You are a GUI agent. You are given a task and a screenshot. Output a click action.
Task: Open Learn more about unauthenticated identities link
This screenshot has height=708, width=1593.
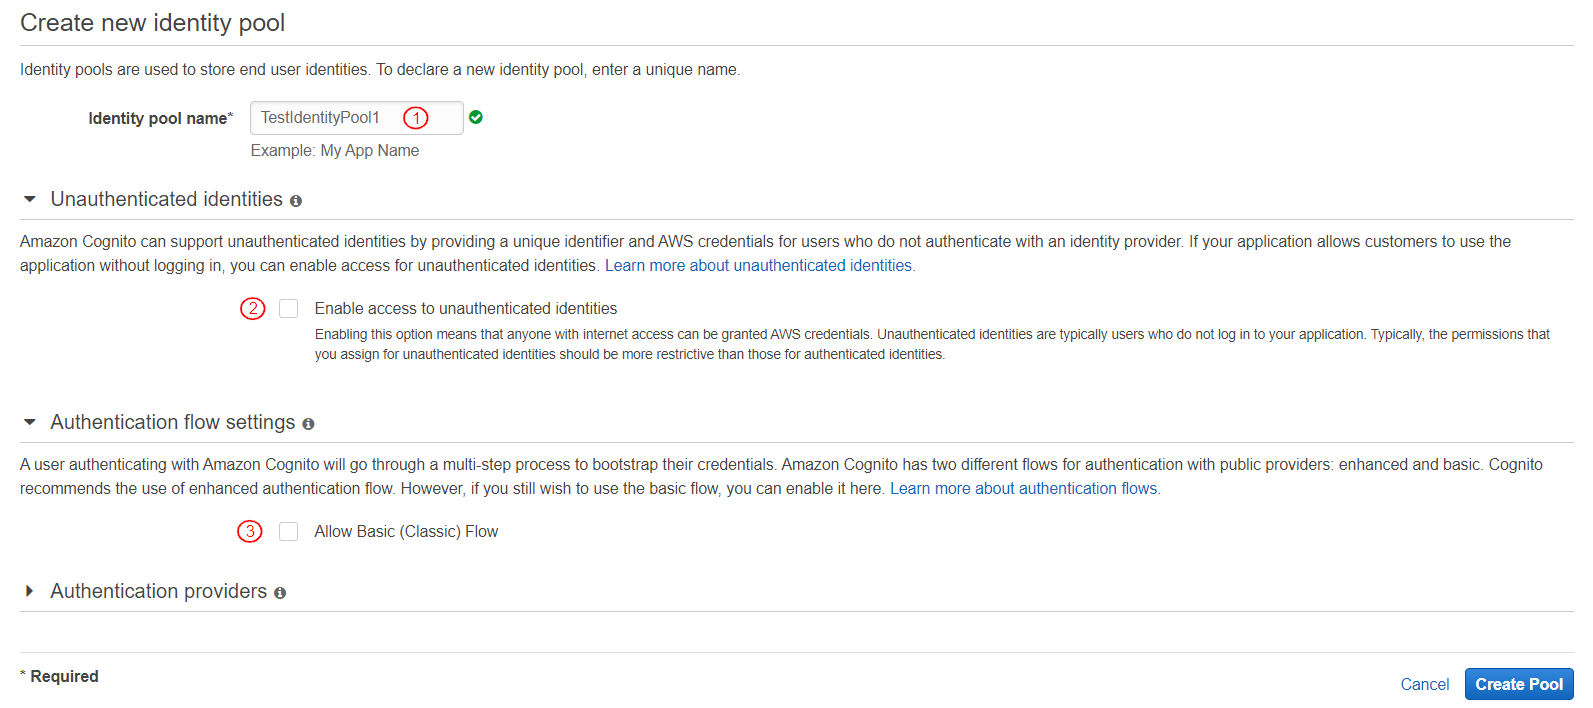click(759, 265)
